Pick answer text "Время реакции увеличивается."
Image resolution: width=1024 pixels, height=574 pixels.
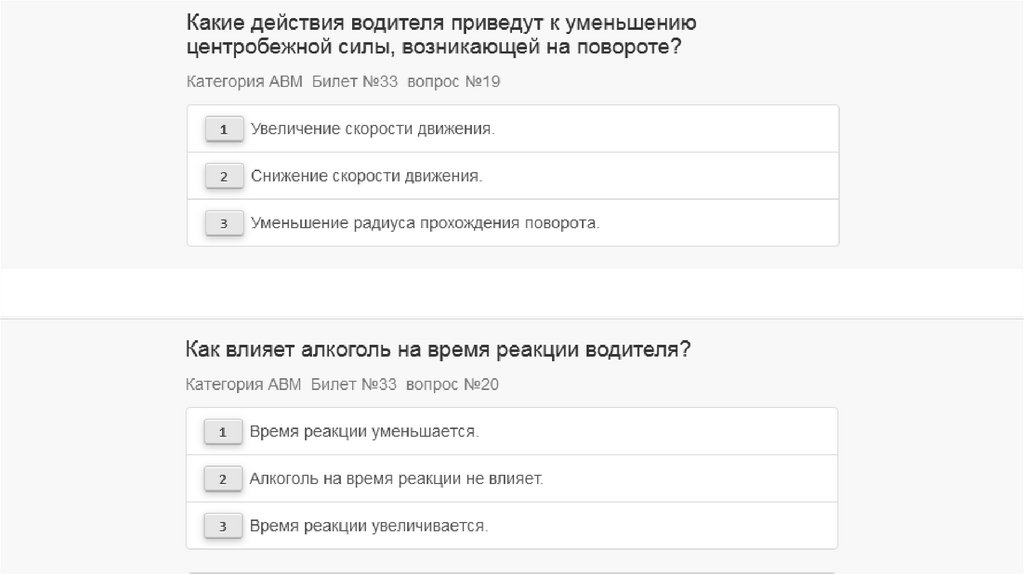click(368, 525)
